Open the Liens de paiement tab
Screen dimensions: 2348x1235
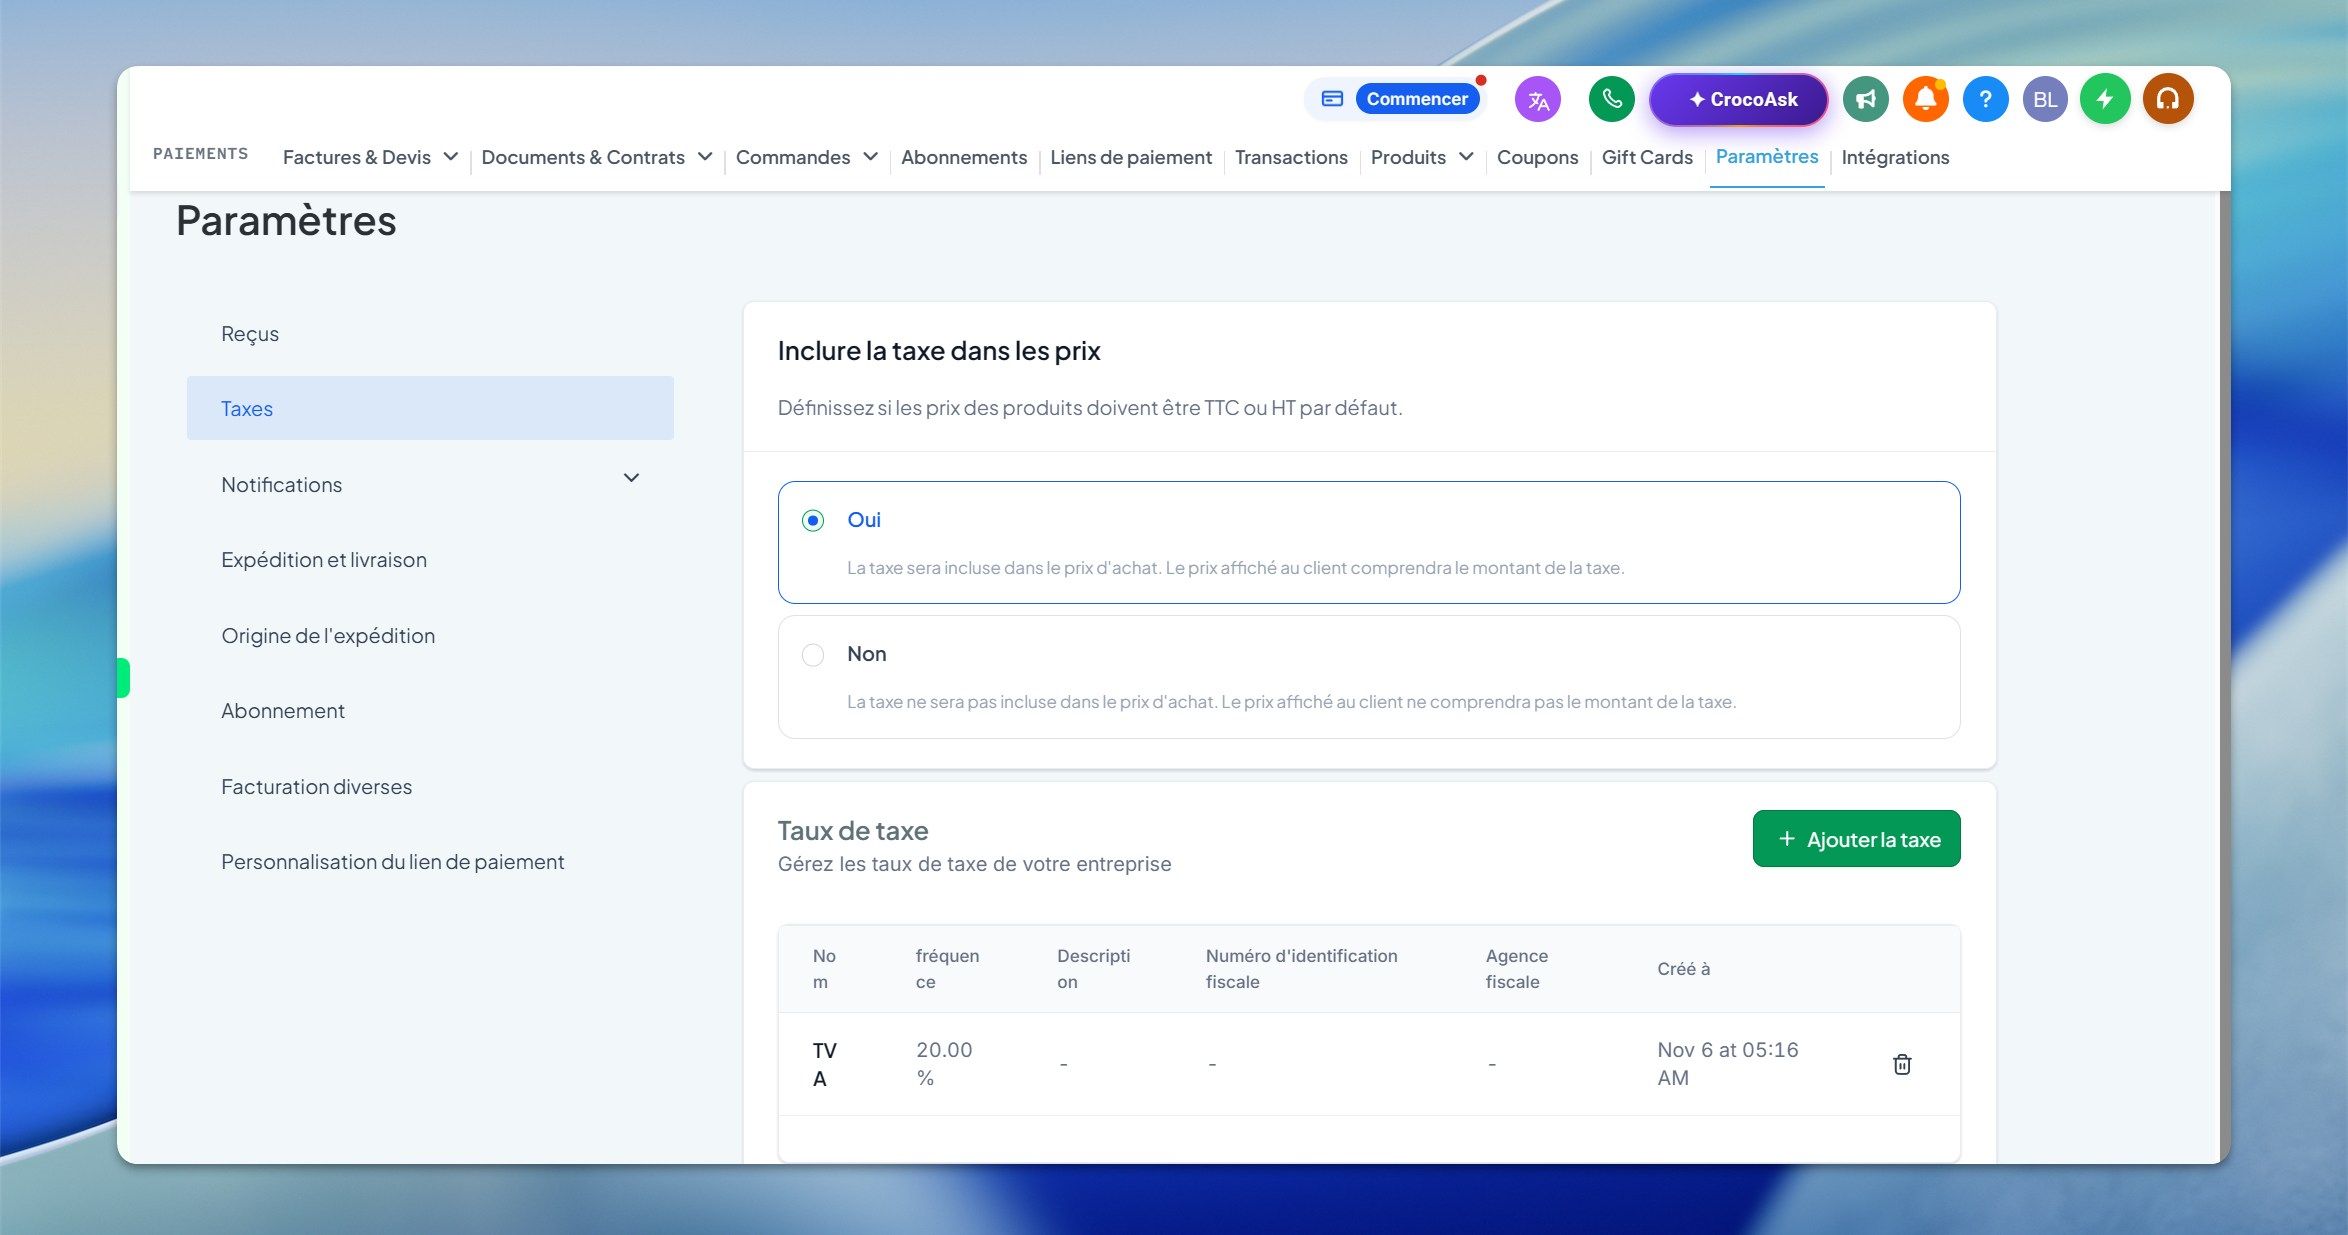[1131, 157]
